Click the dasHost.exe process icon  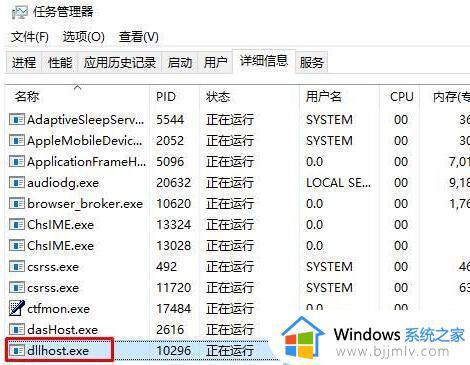coord(17,329)
